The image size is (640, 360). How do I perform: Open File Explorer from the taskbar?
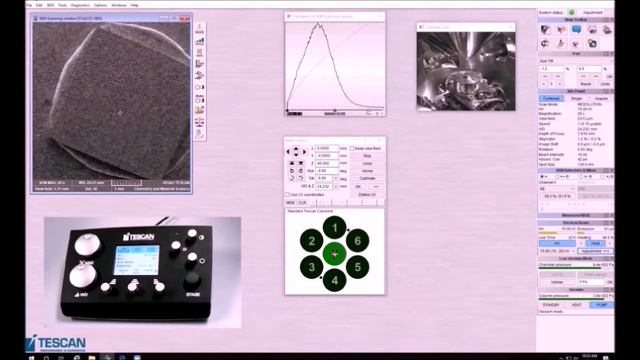pos(92,358)
